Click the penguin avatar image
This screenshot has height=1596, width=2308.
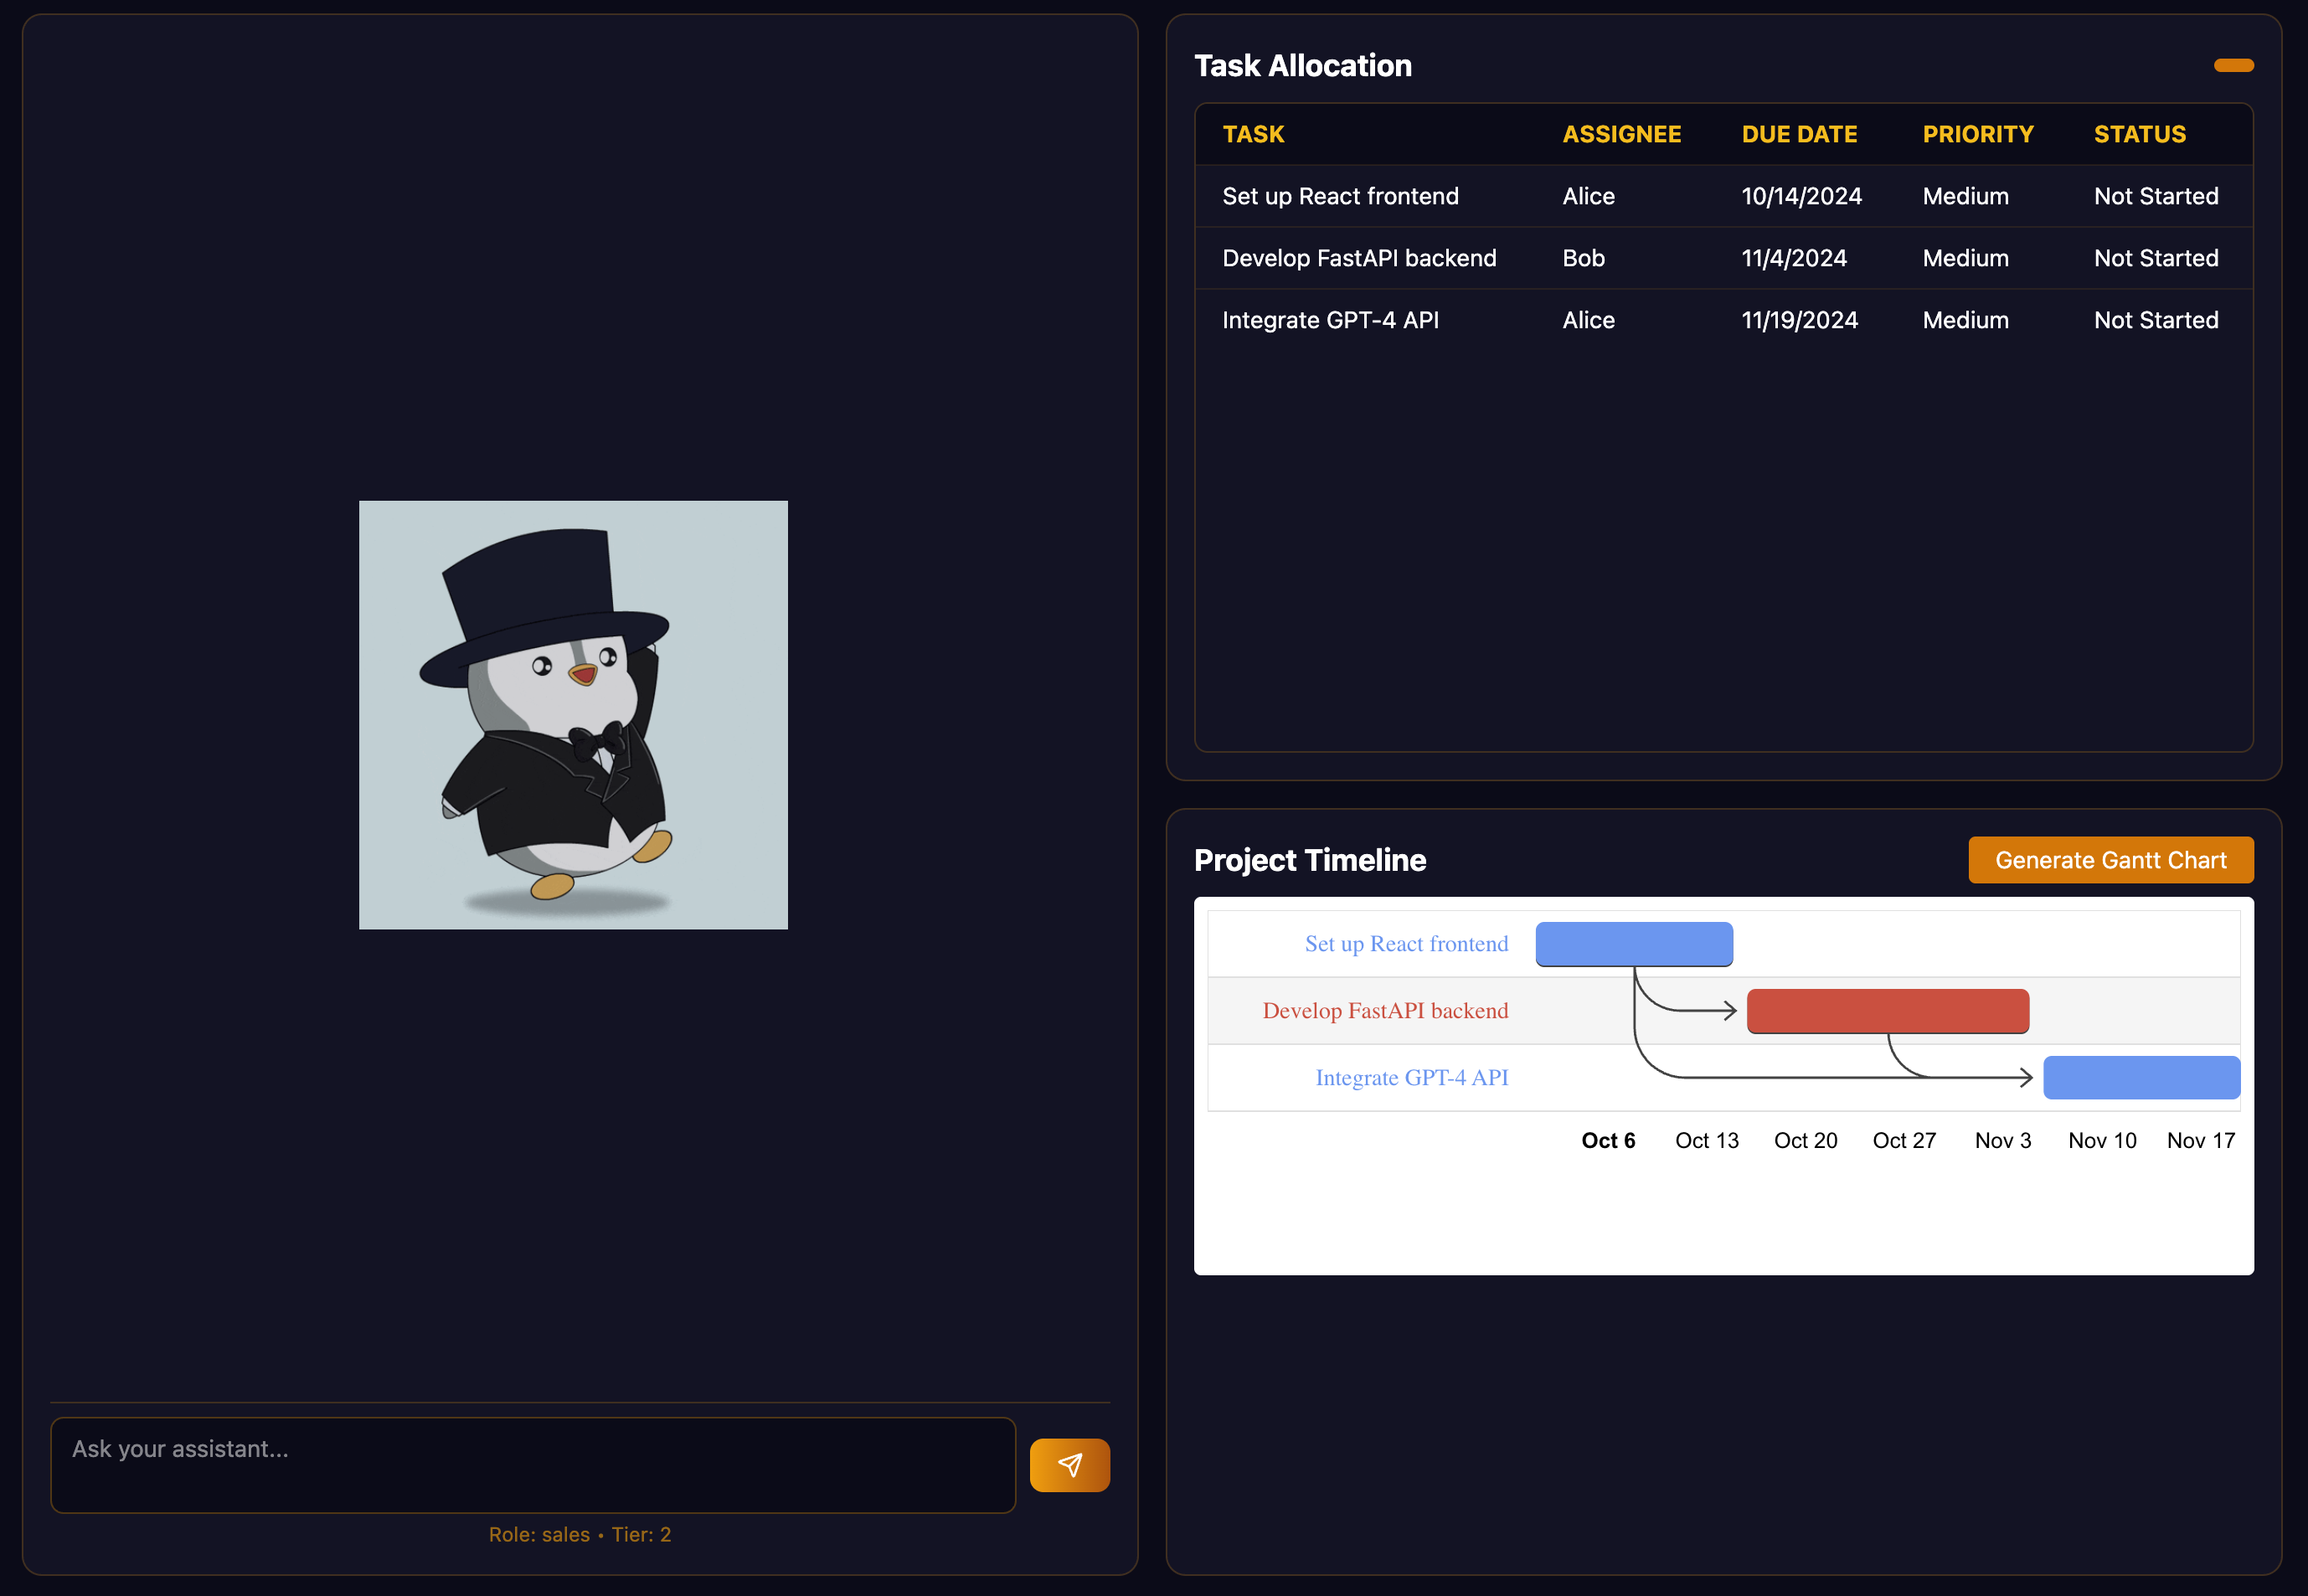coord(573,715)
